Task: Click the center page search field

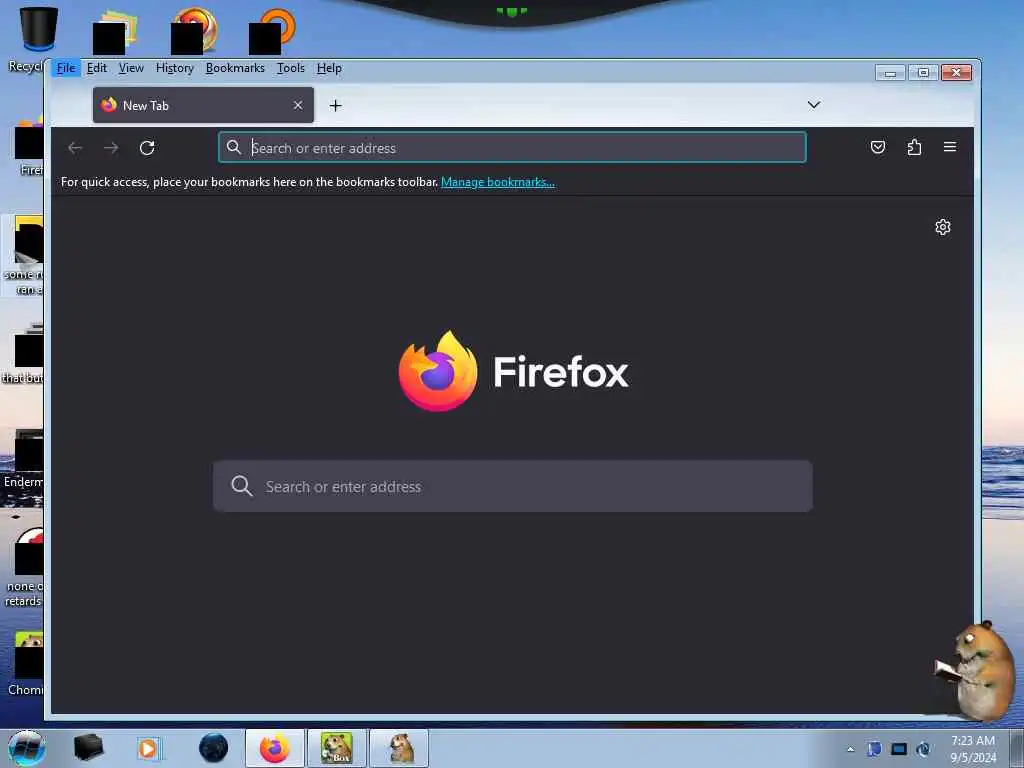Action: pyautogui.click(x=513, y=486)
